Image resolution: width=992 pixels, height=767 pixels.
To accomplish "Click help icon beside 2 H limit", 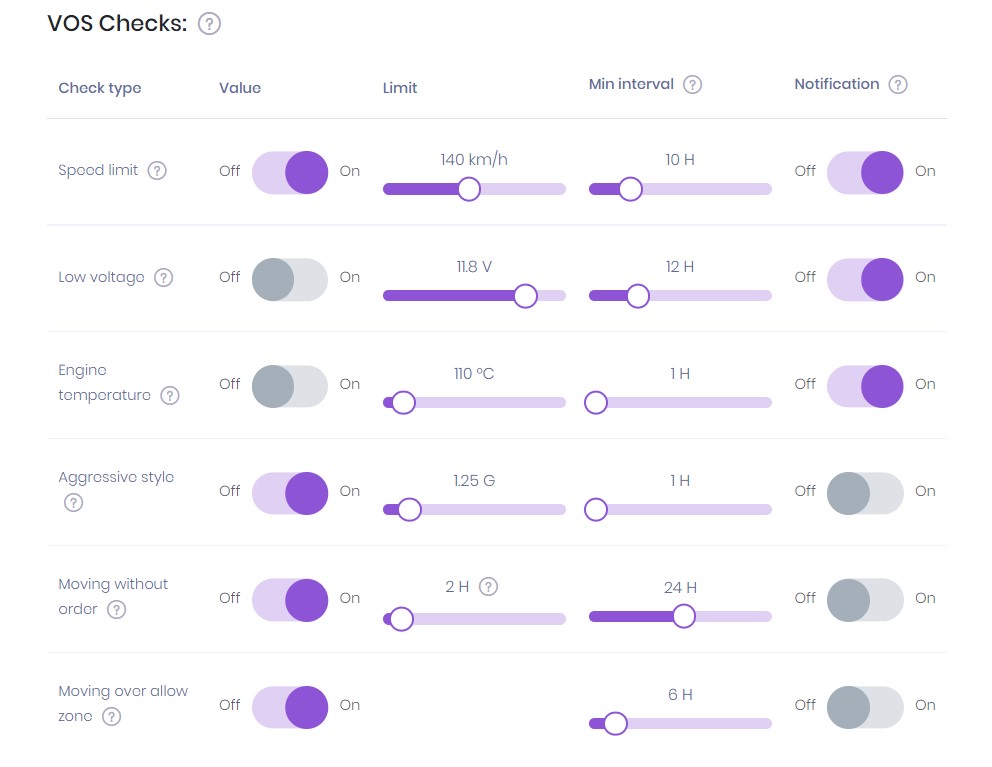I will 489,587.
